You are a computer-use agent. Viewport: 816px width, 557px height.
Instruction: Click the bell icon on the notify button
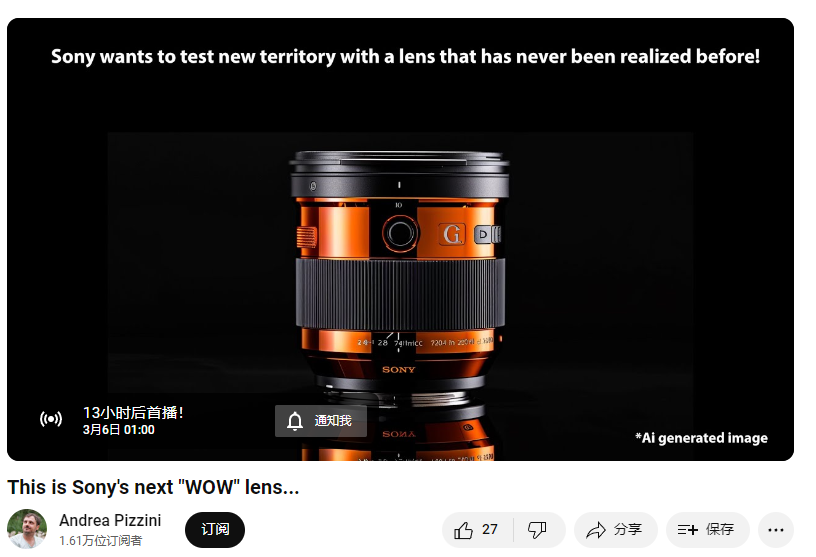(x=295, y=421)
